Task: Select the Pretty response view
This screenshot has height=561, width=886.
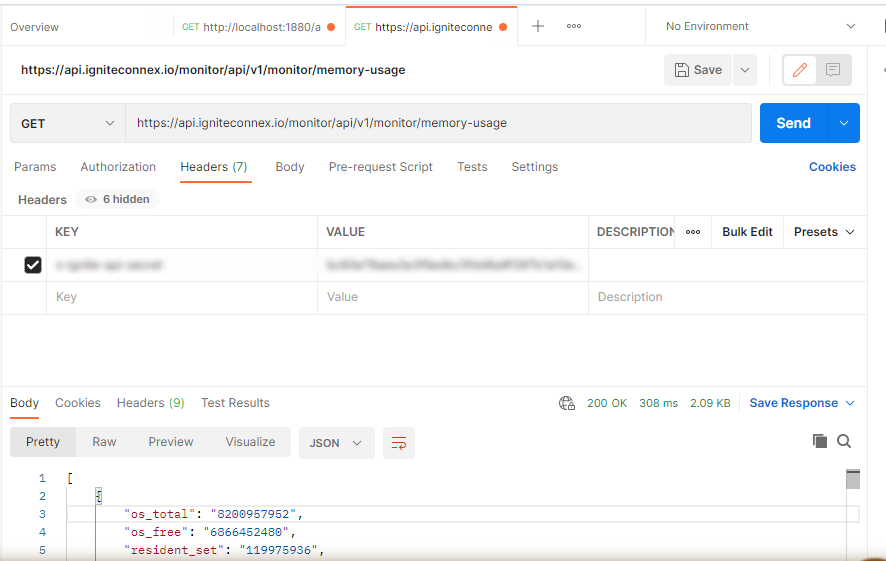Action: (x=43, y=442)
